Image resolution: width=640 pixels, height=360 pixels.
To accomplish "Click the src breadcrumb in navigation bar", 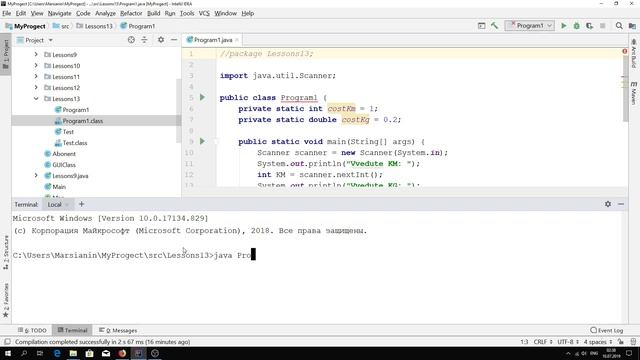I will coord(61,26).
